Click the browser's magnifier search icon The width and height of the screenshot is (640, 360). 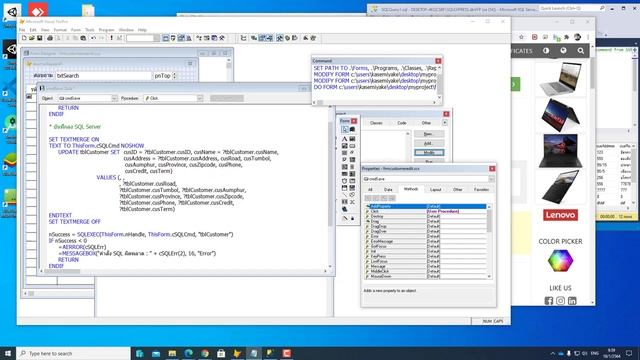[x=580, y=51]
